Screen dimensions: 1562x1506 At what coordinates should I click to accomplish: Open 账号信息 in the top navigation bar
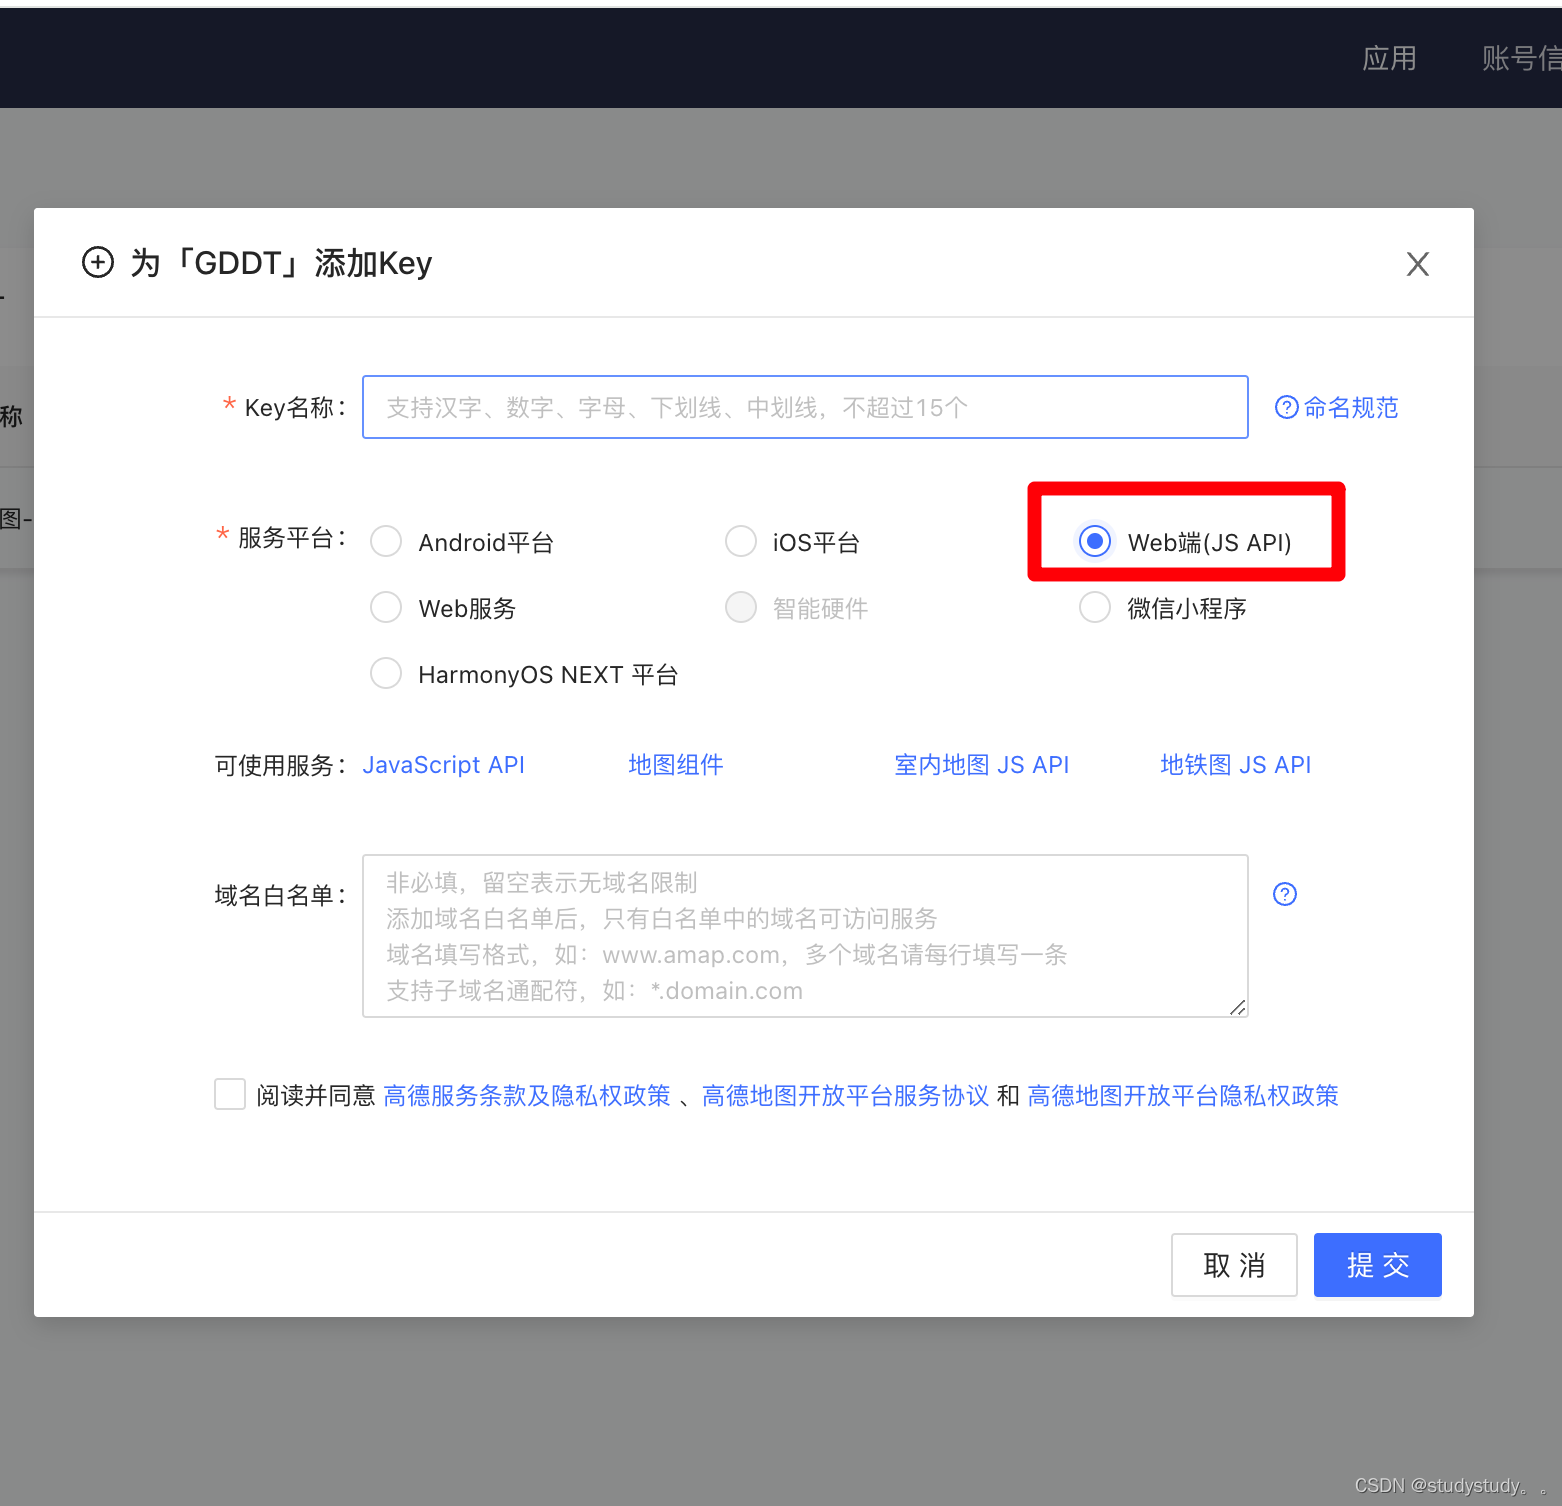(x=1521, y=58)
